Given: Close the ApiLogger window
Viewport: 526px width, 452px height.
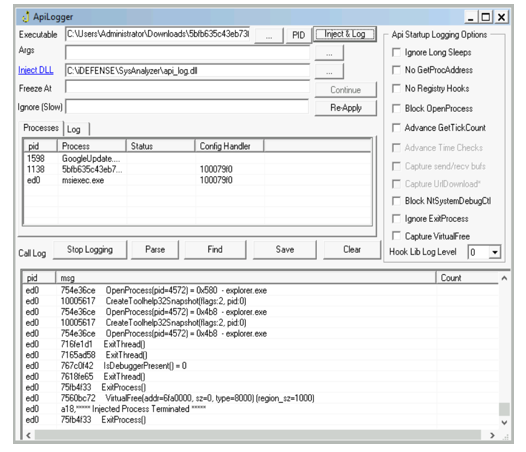Looking at the screenshot, I should (501, 17).
